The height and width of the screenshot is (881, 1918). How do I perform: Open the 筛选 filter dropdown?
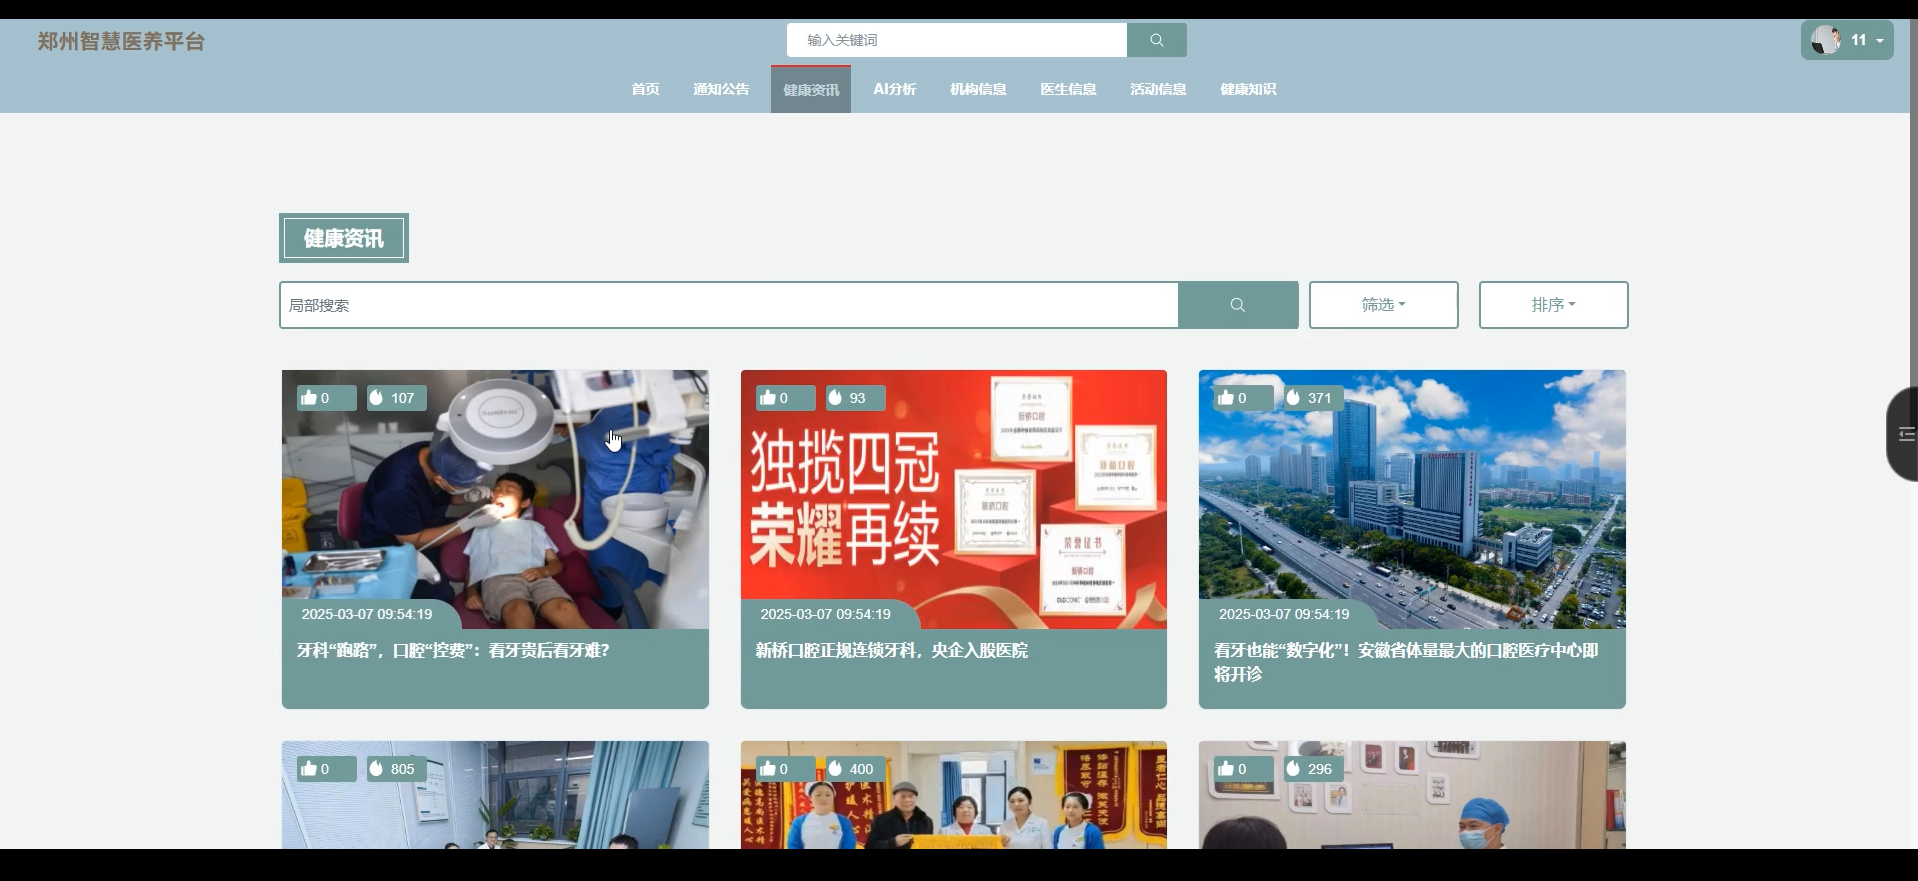pyautogui.click(x=1383, y=305)
